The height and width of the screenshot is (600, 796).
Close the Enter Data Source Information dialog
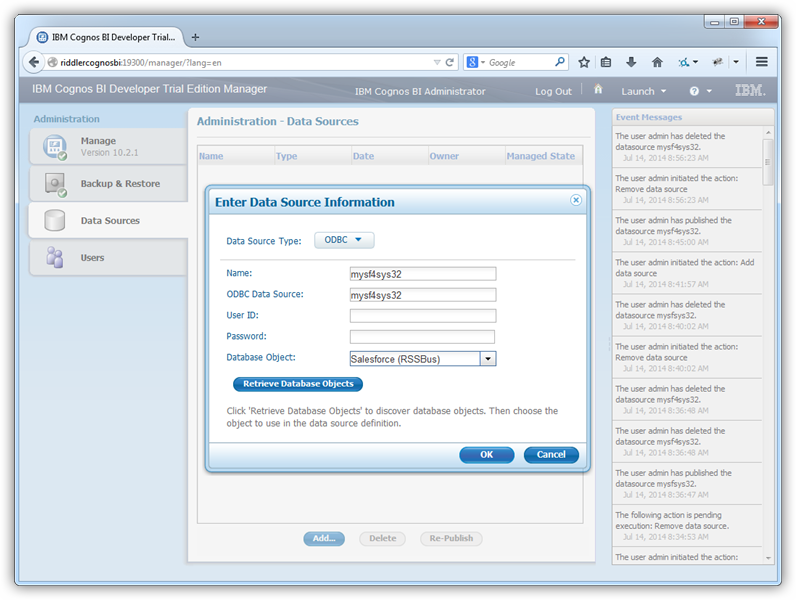pyautogui.click(x=576, y=200)
